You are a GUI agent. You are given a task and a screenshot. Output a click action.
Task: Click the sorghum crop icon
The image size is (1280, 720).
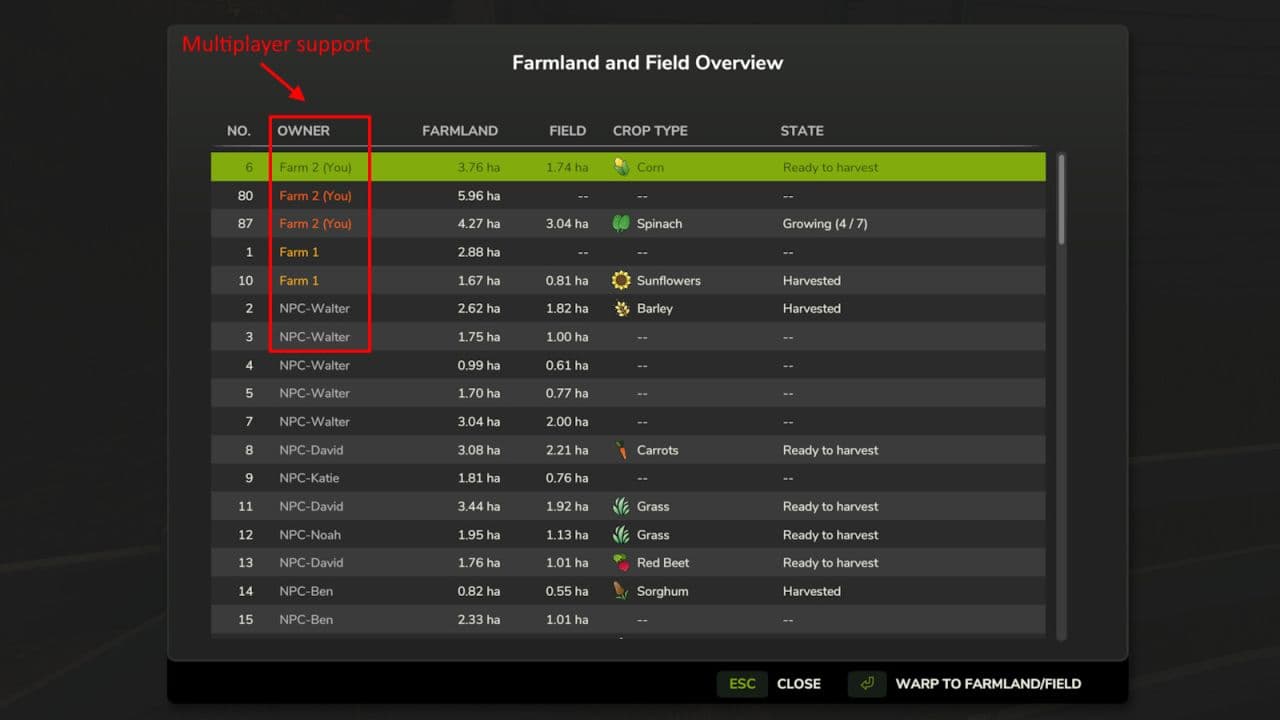pyautogui.click(x=621, y=591)
